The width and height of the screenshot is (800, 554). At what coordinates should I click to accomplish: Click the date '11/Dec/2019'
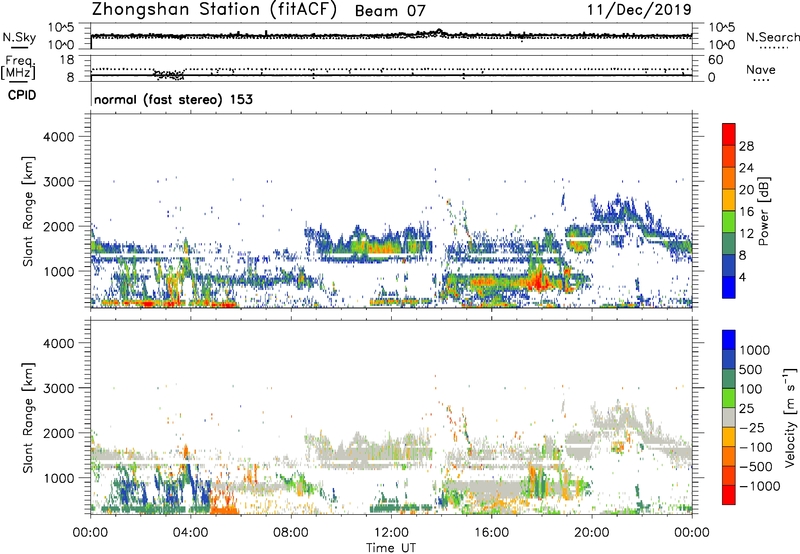coord(639,9)
